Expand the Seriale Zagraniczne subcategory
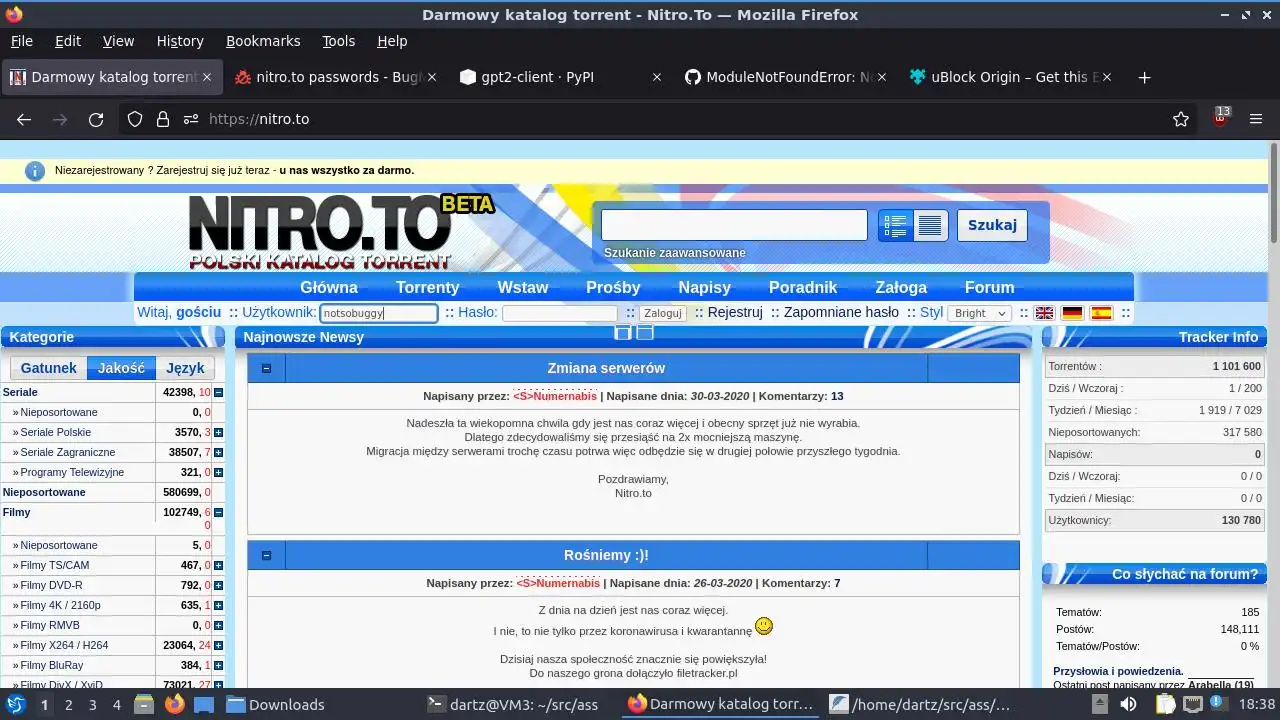This screenshot has height=720, width=1280. [x=219, y=453]
